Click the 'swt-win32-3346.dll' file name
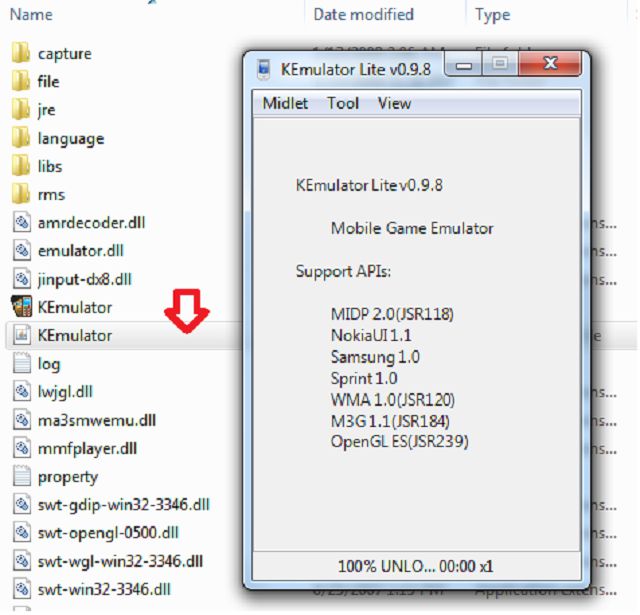The image size is (640, 615). [104, 589]
